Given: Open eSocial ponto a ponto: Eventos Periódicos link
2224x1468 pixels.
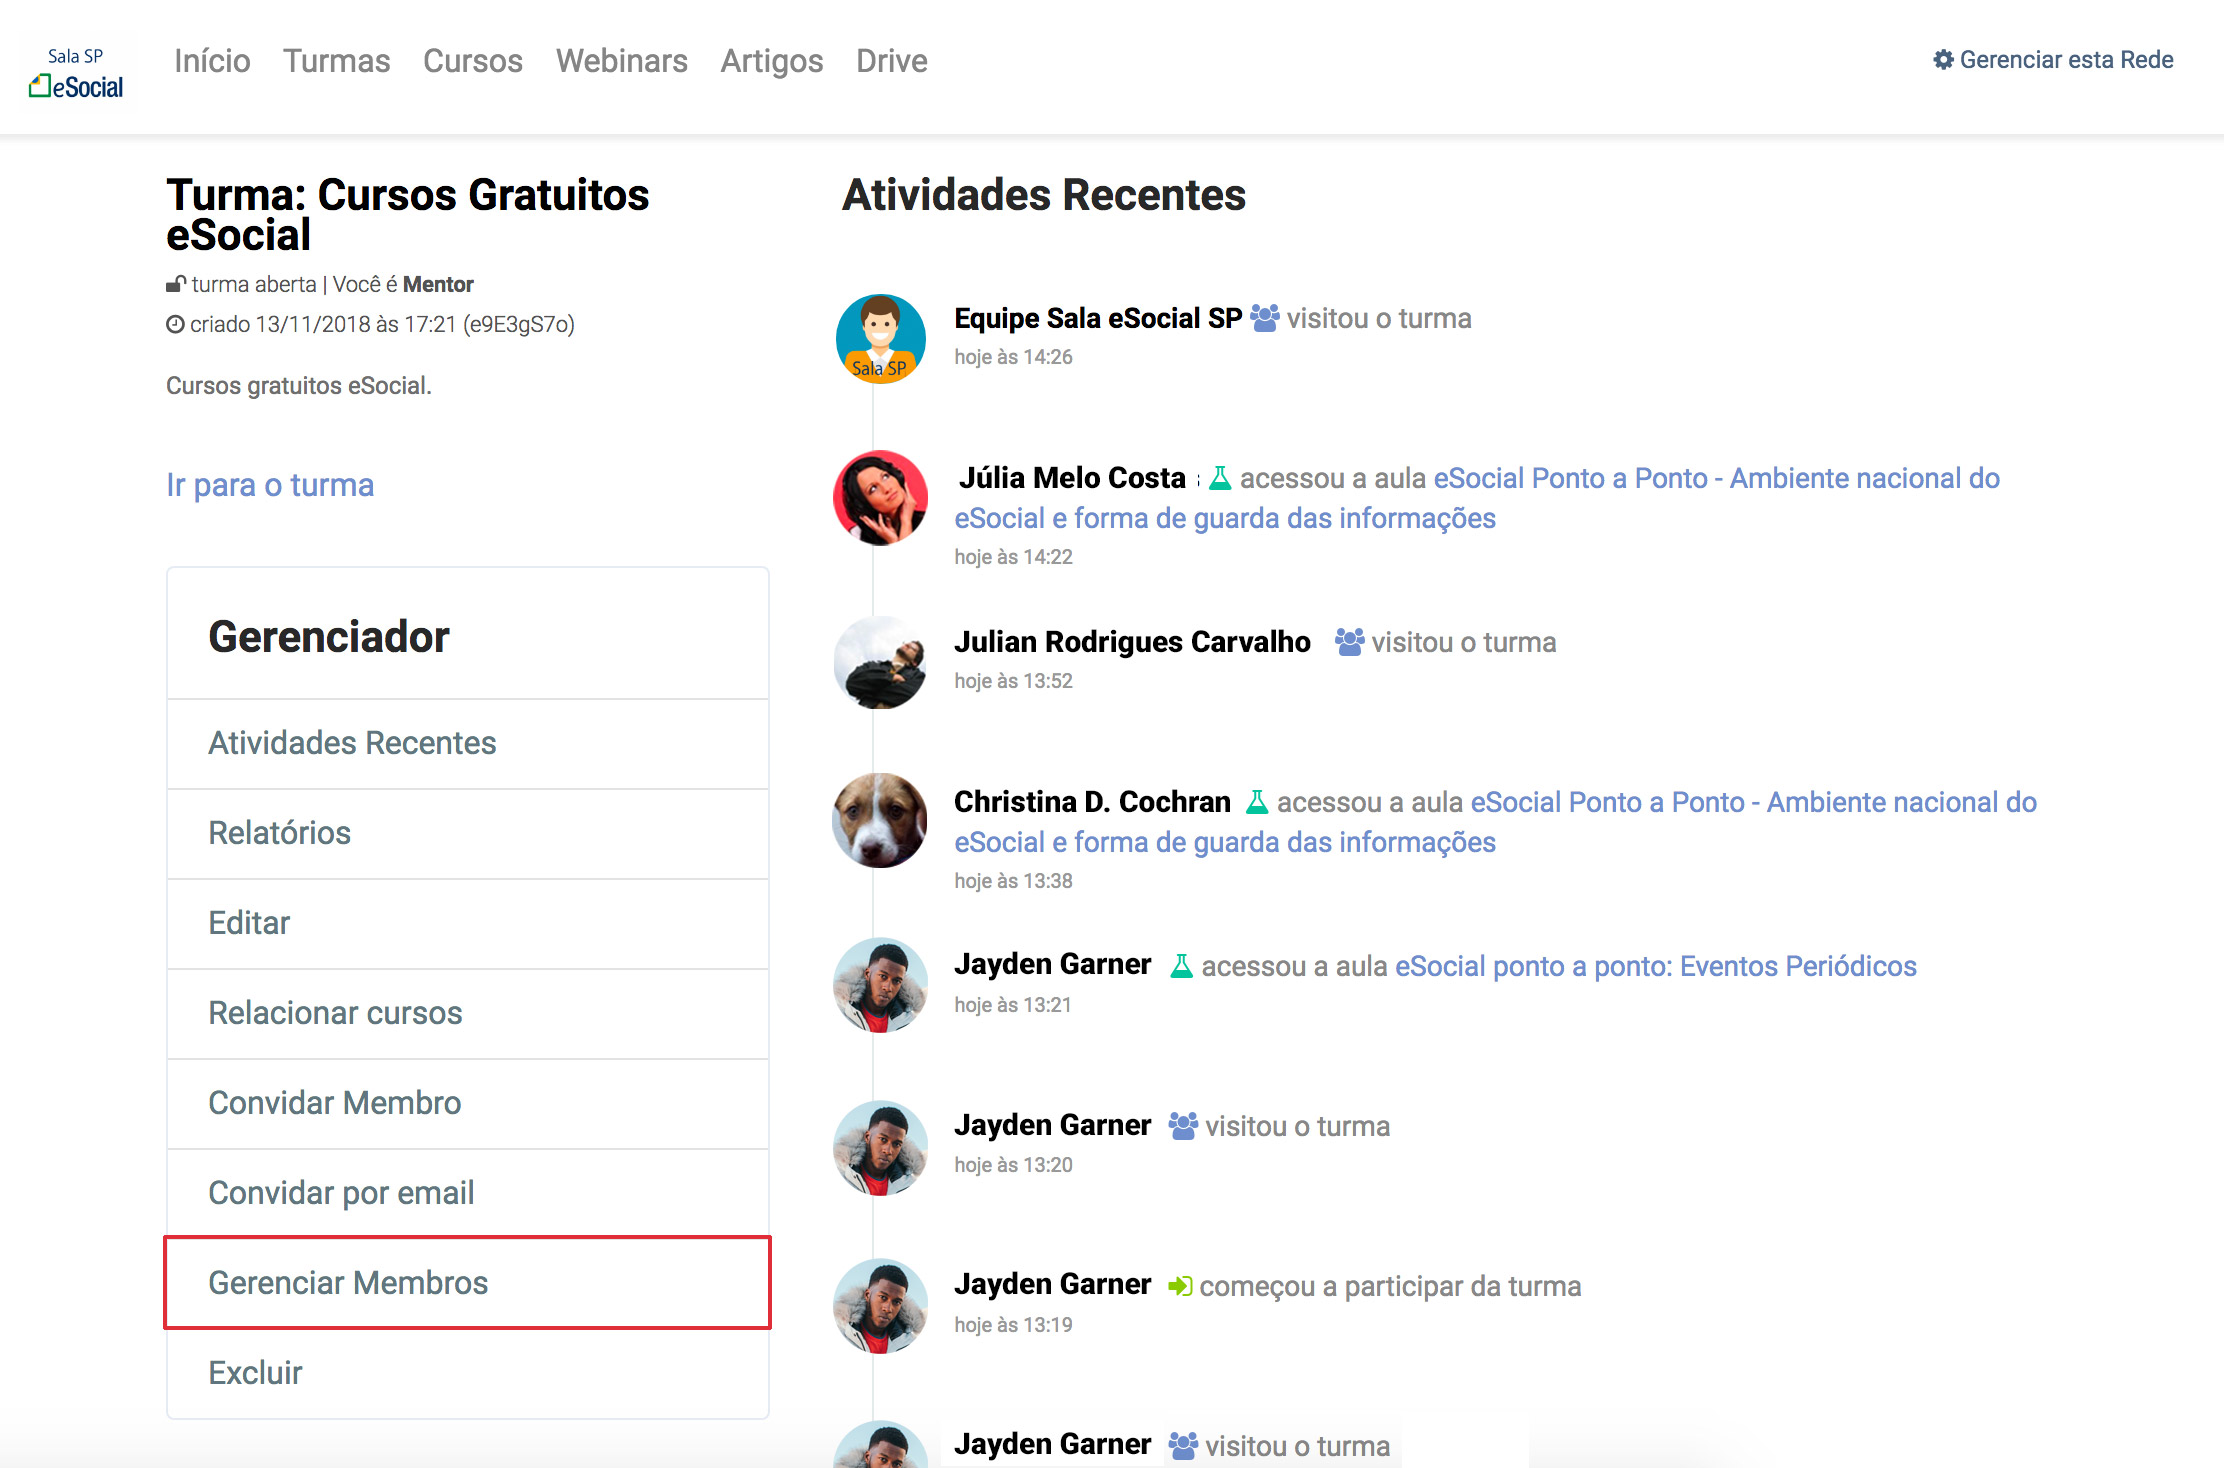Looking at the screenshot, I should tap(1655, 967).
